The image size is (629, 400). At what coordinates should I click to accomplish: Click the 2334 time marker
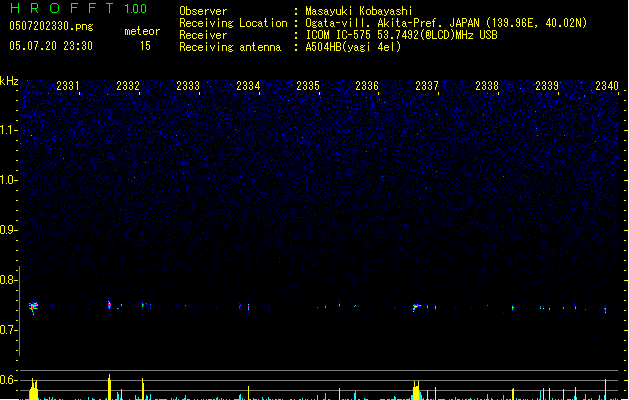(x=248, y=86)
